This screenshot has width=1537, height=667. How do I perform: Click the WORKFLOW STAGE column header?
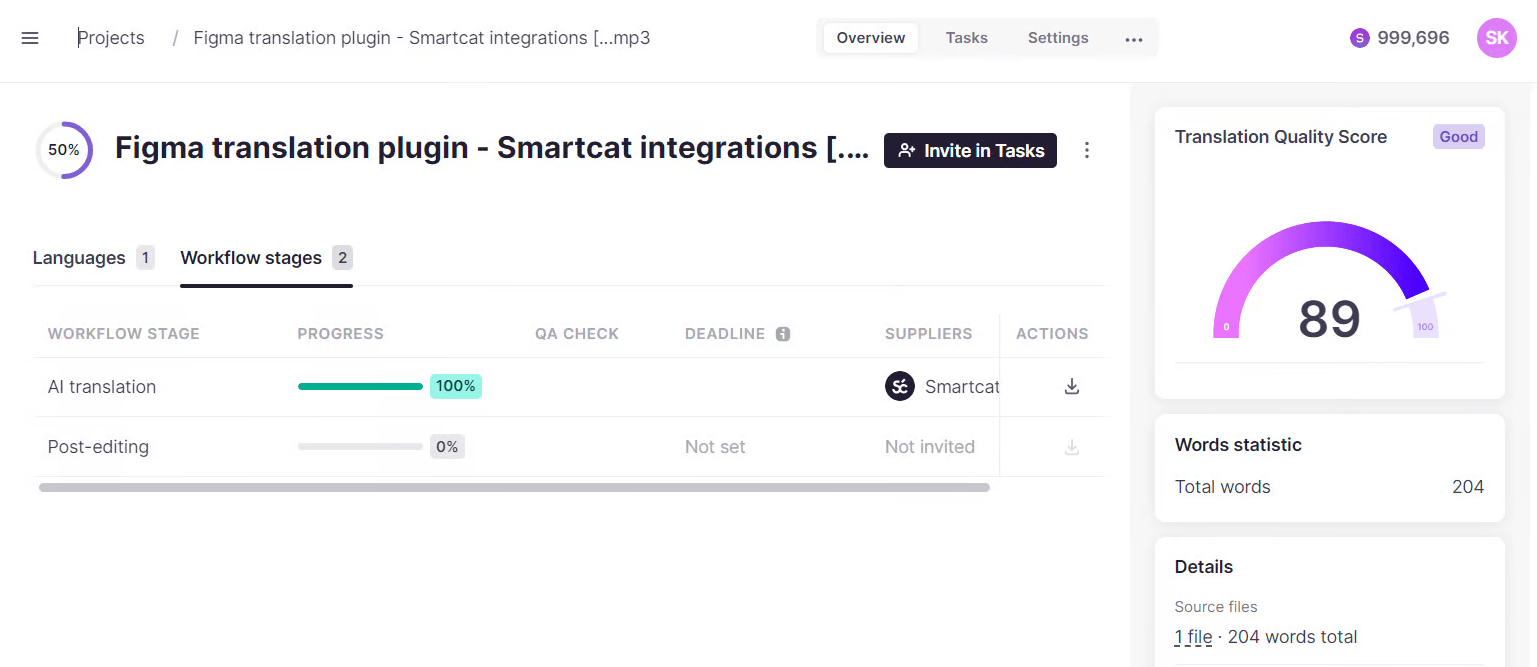[124, 334]
